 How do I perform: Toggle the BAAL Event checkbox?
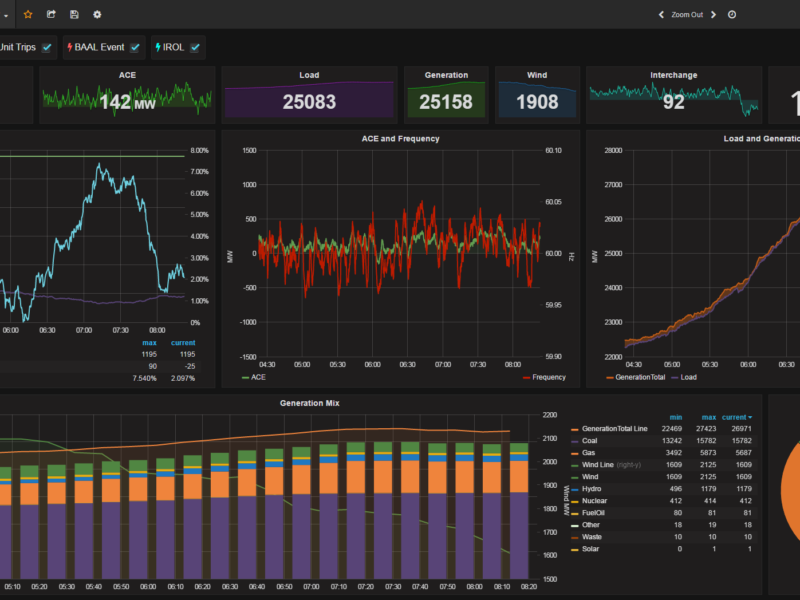point(135,47)
